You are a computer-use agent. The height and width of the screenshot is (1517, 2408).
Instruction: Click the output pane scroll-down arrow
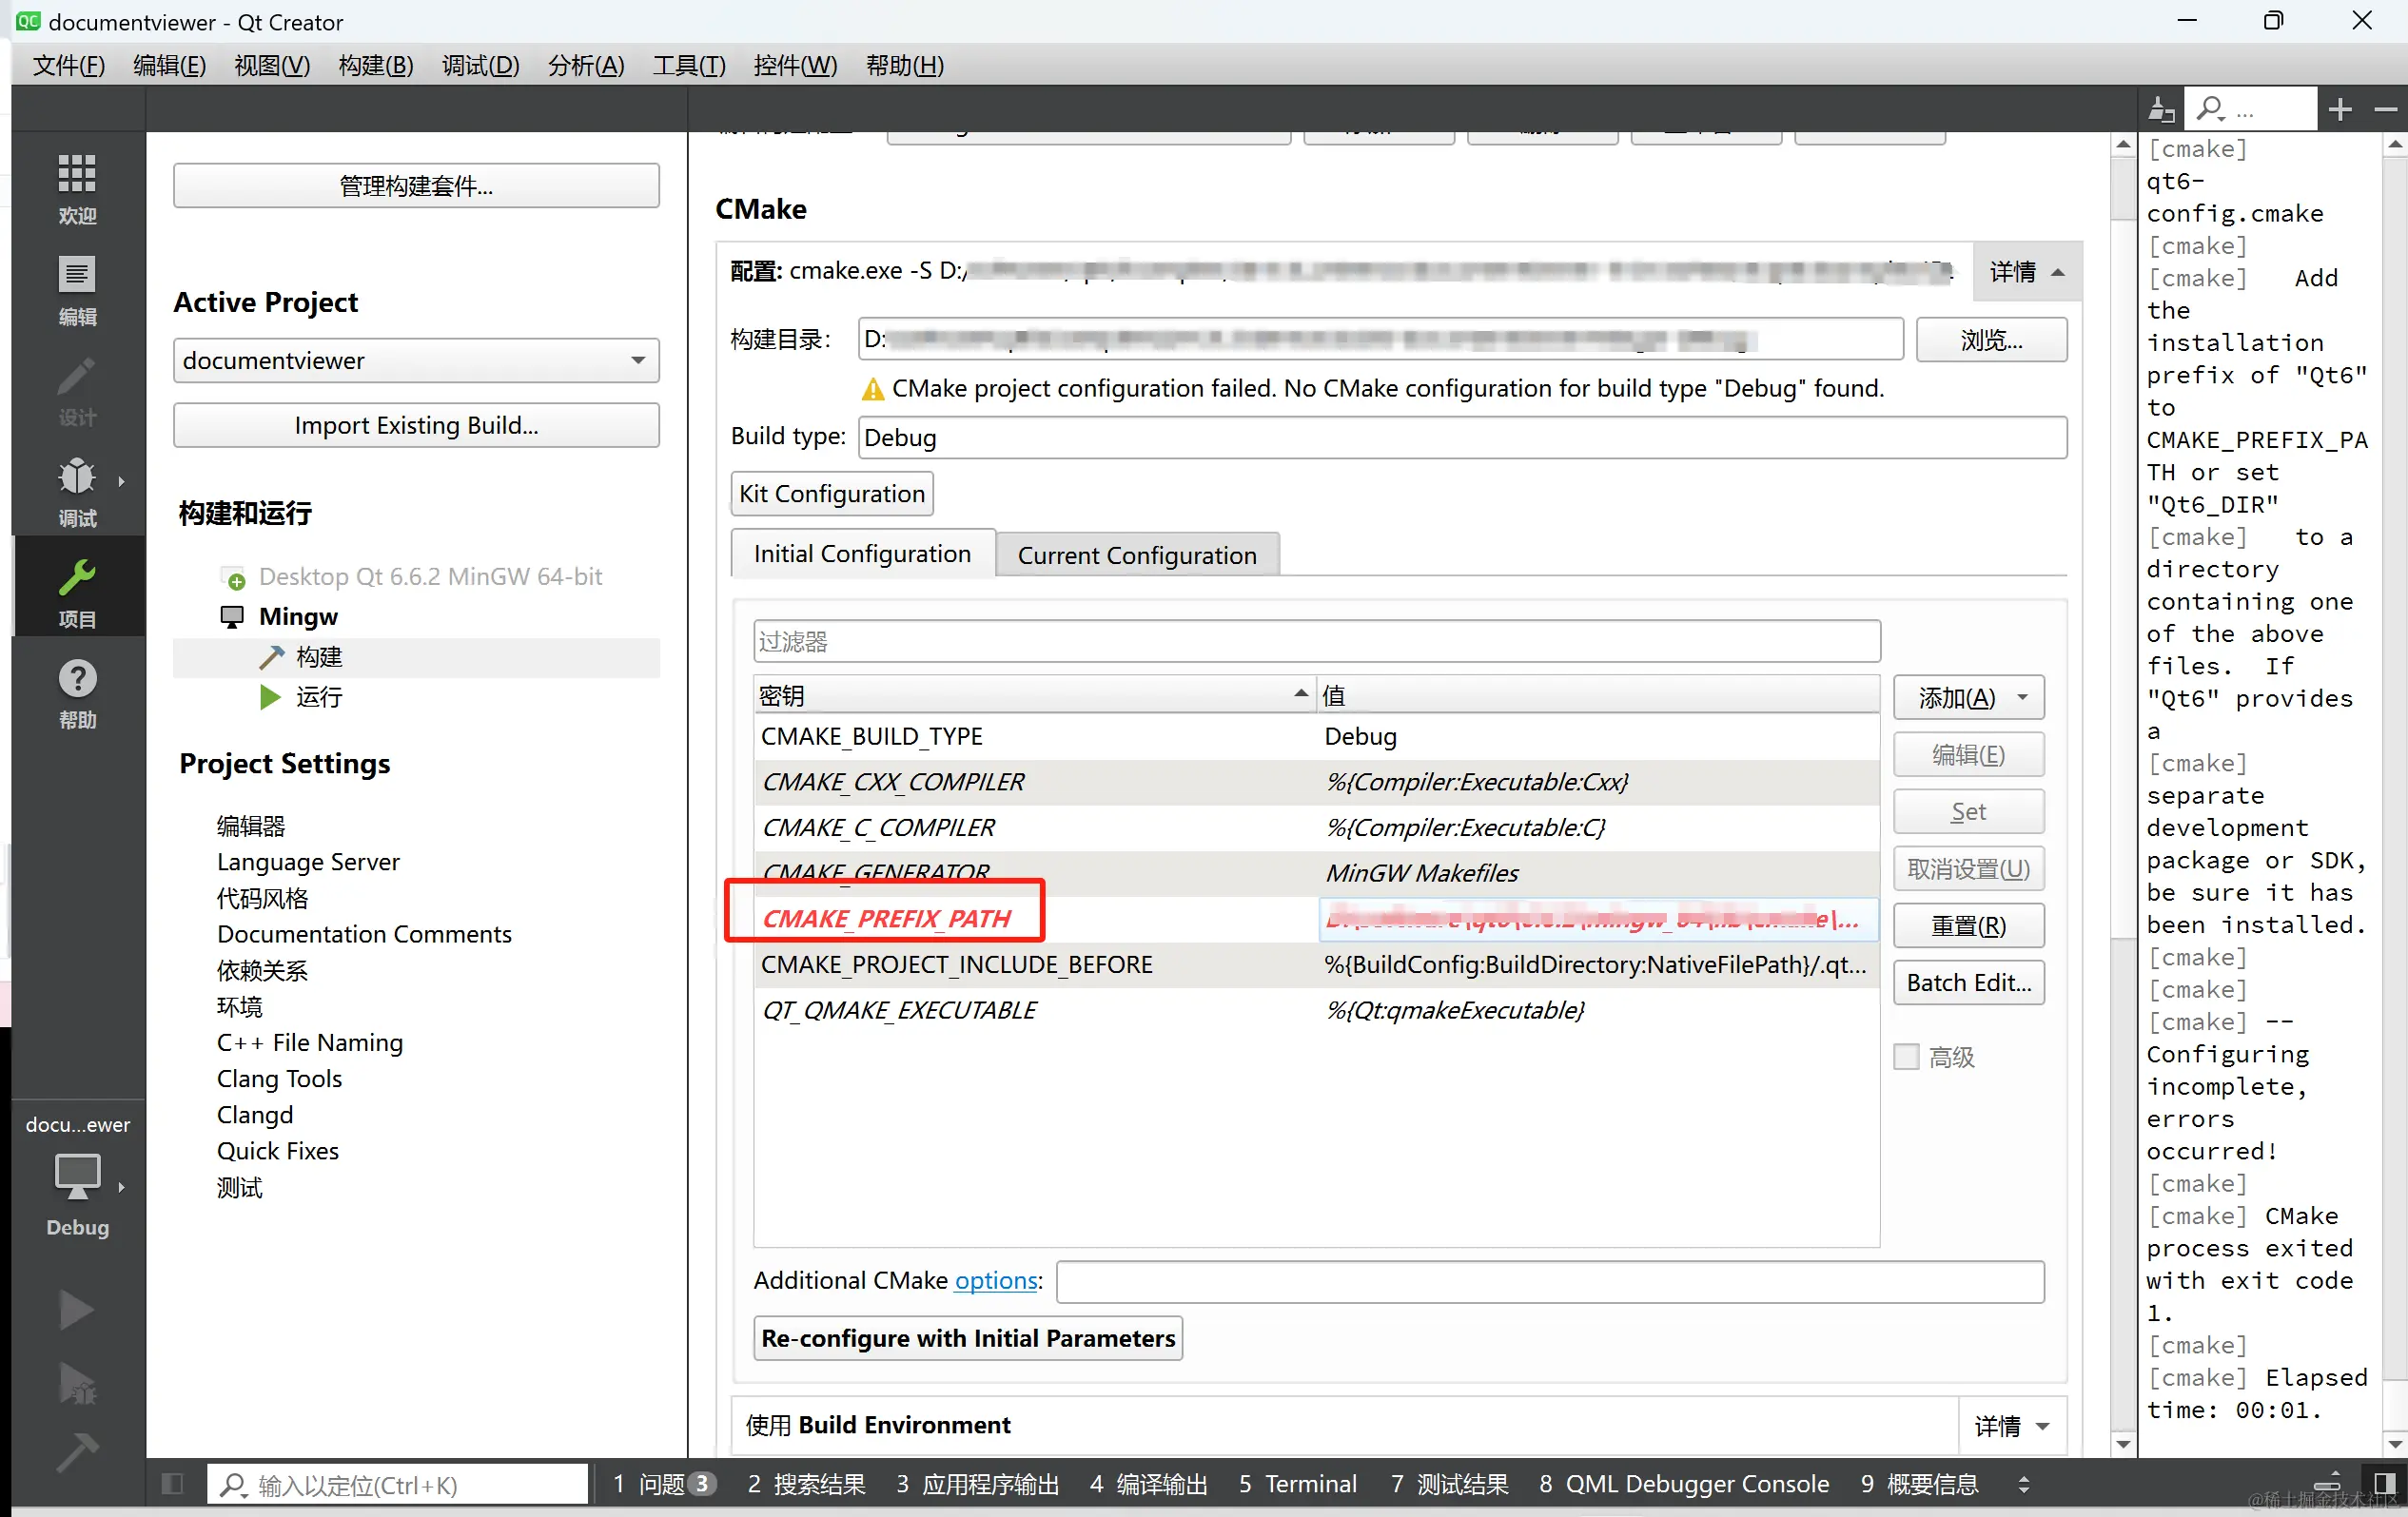click(2395, 1444)
